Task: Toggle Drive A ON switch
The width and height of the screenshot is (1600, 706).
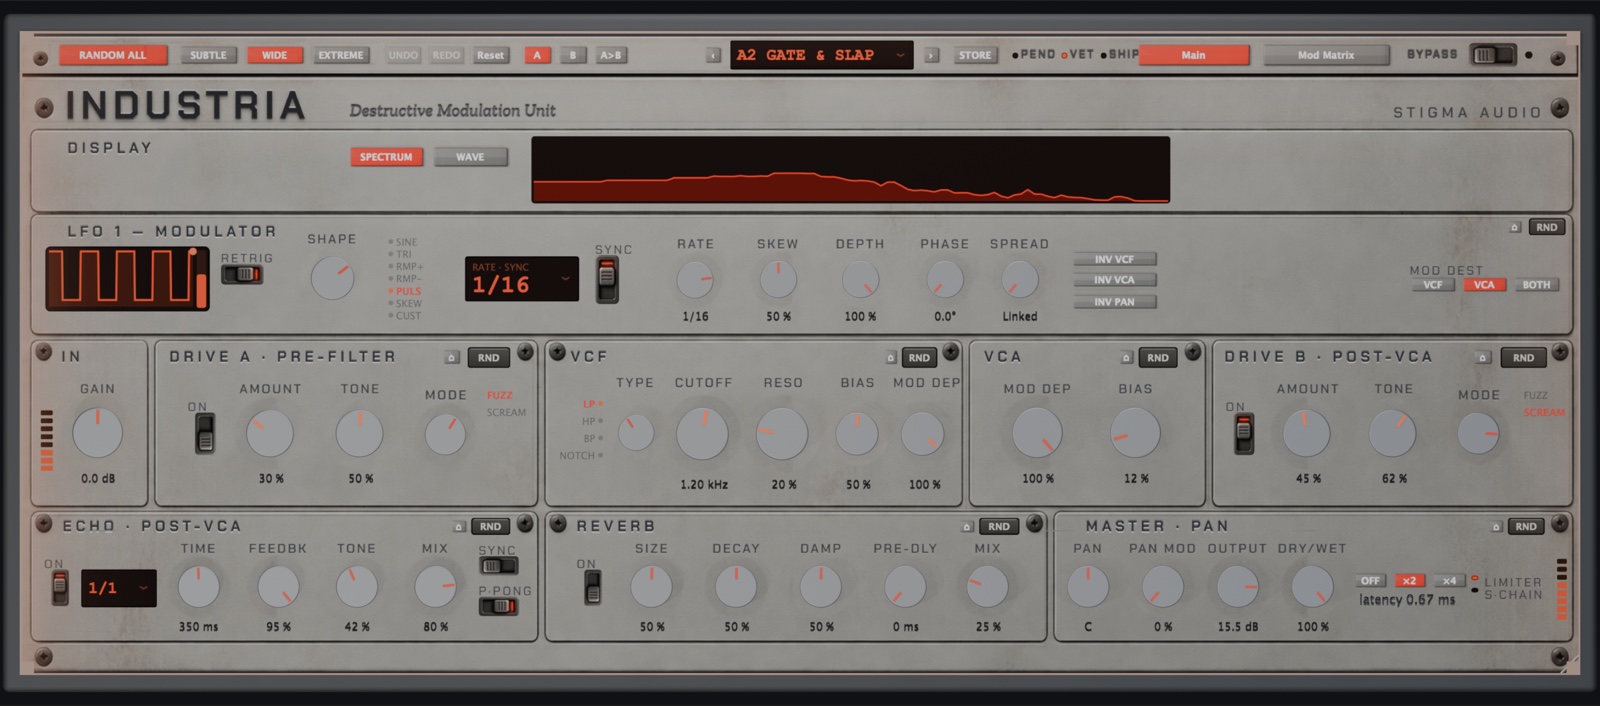Action: tap(205, 433)
